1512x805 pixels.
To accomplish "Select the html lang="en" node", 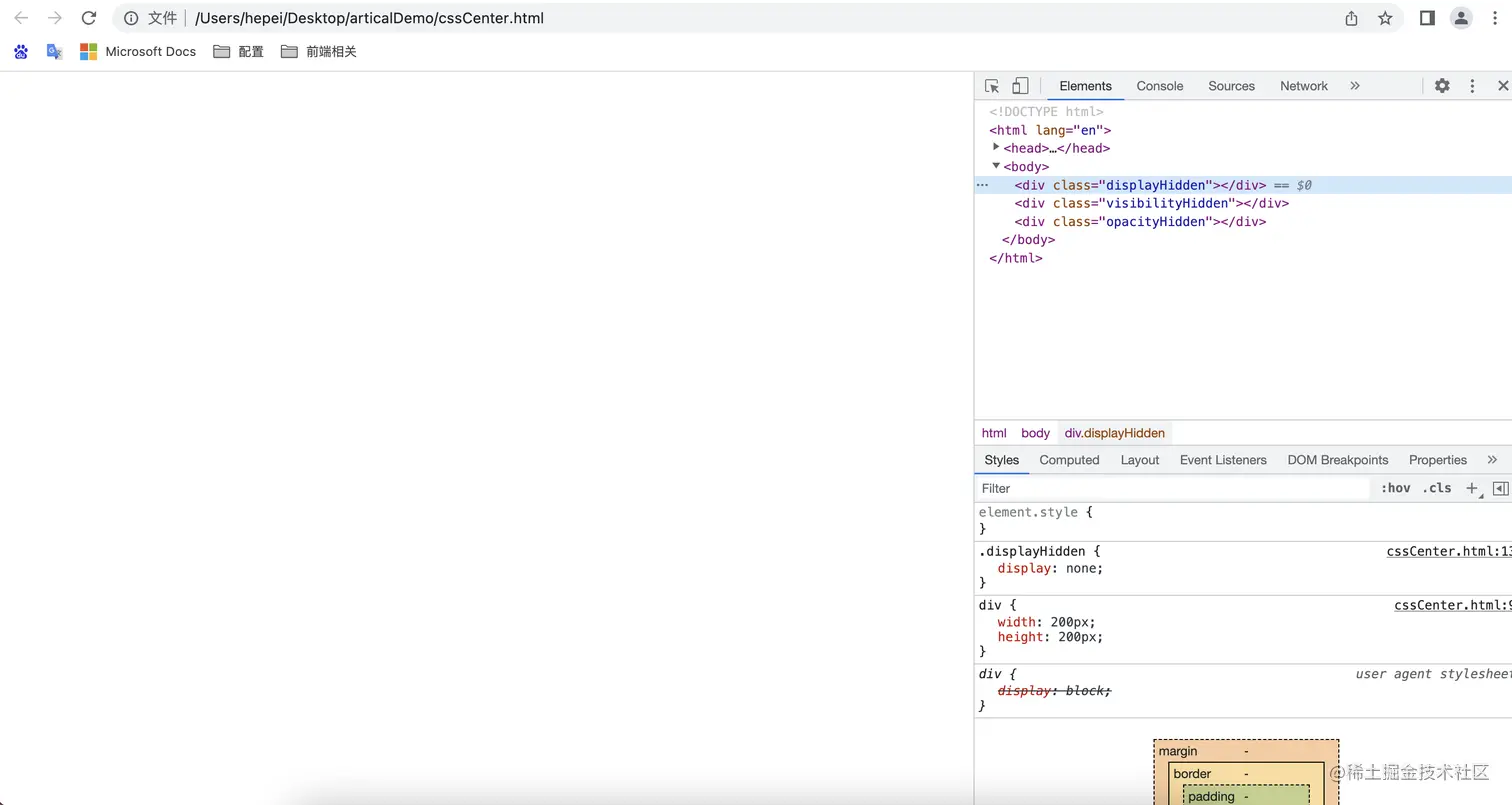I will pos(1050,130).
